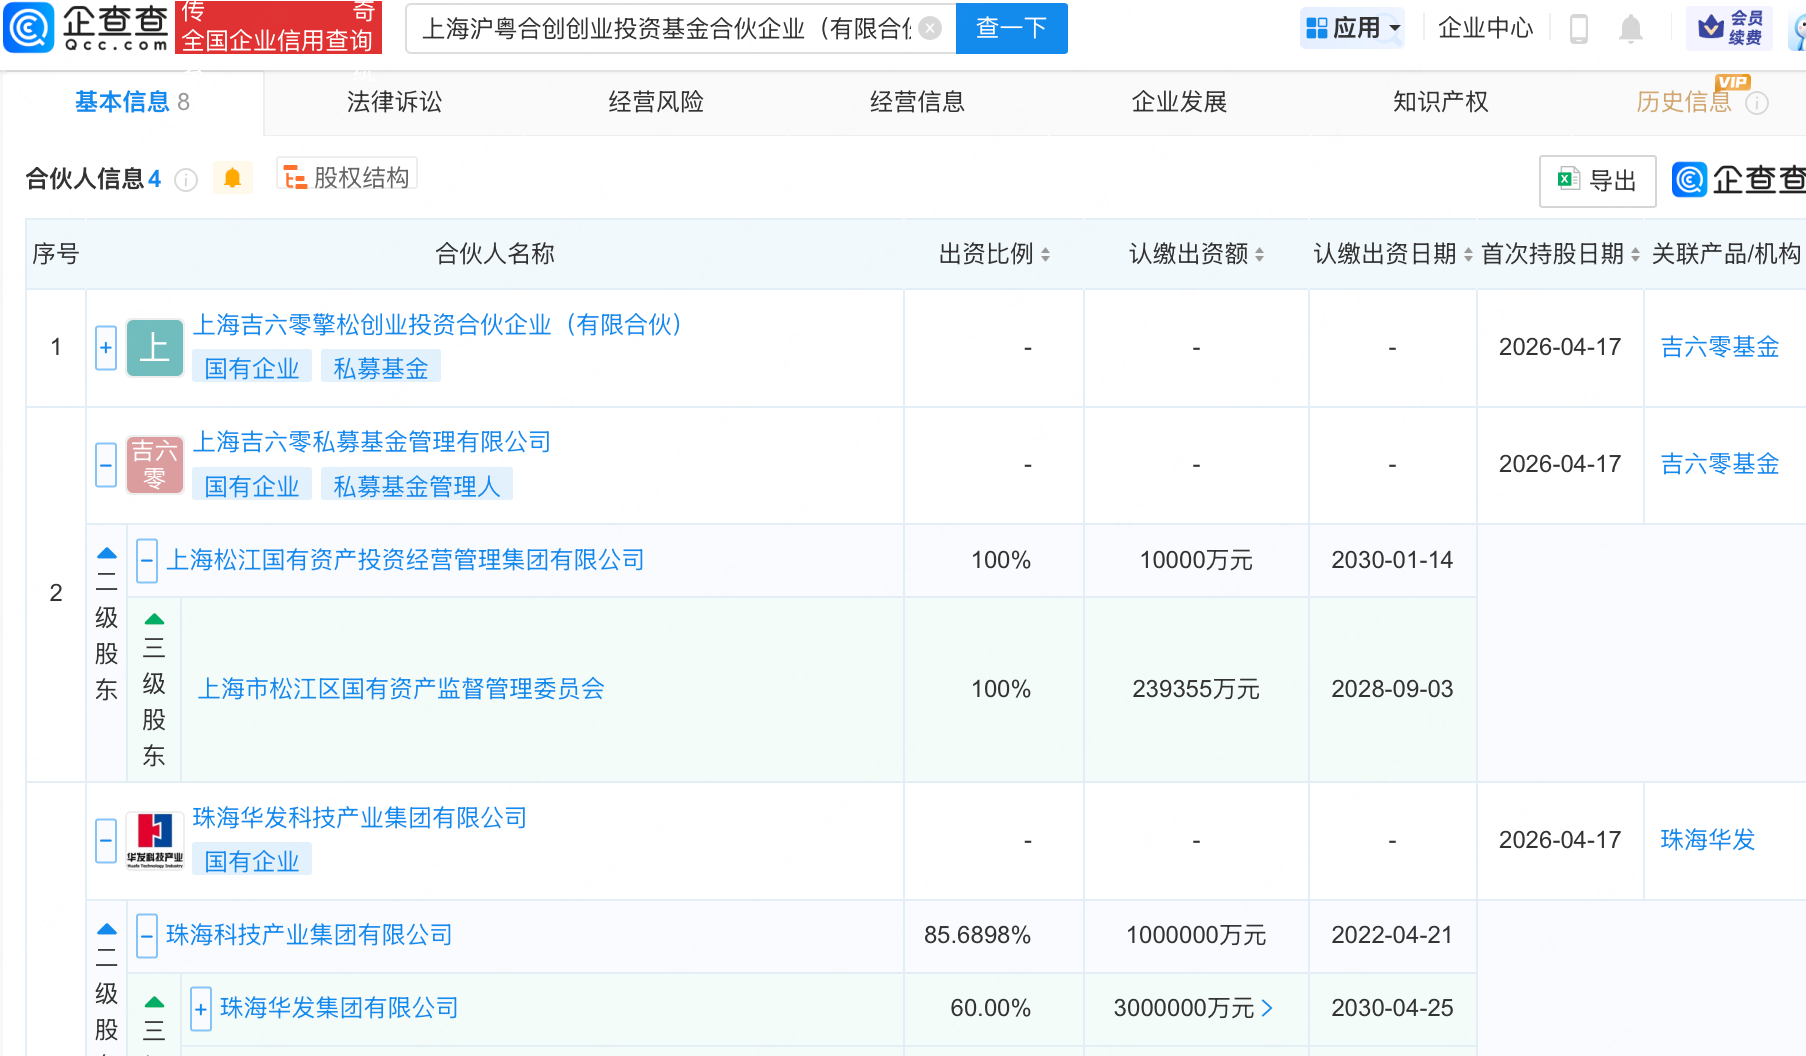1806x1056 pixels.
Task: Open the 应用 dropdown menu
Action: [x=1355, y=28]
